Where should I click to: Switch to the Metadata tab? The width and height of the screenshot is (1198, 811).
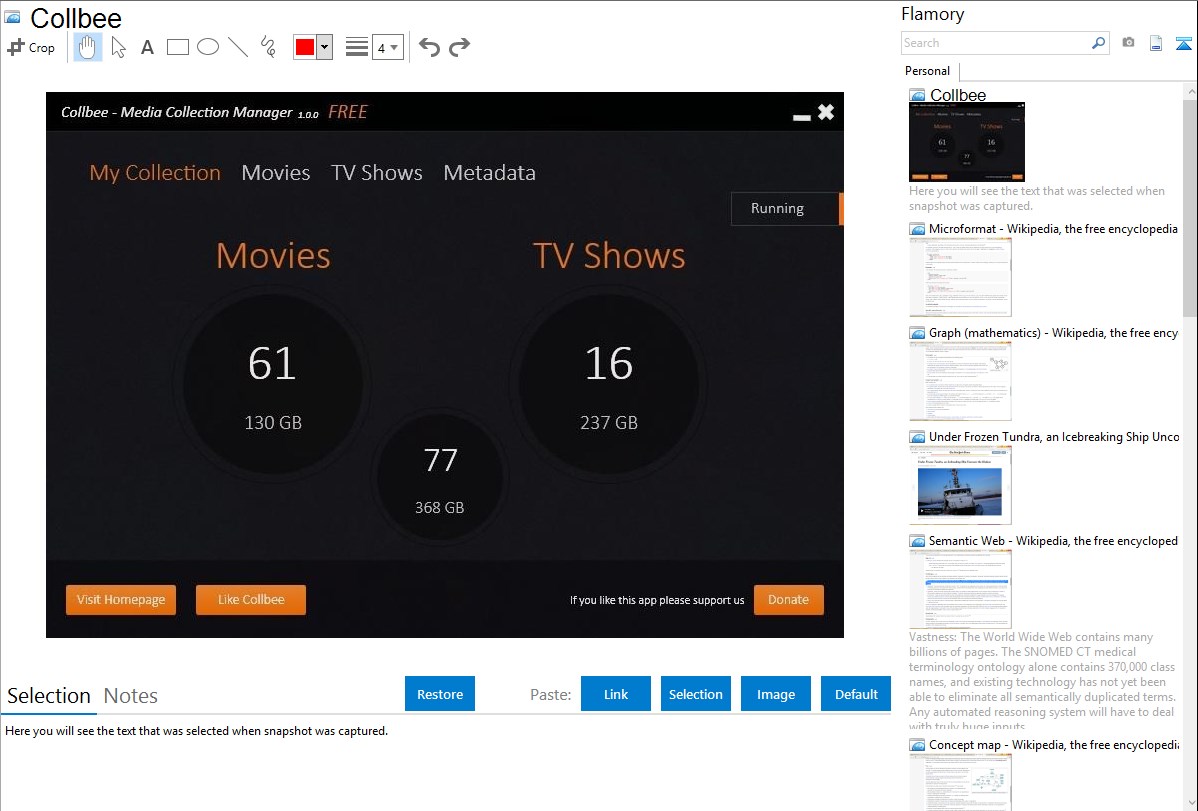(490, 173)
